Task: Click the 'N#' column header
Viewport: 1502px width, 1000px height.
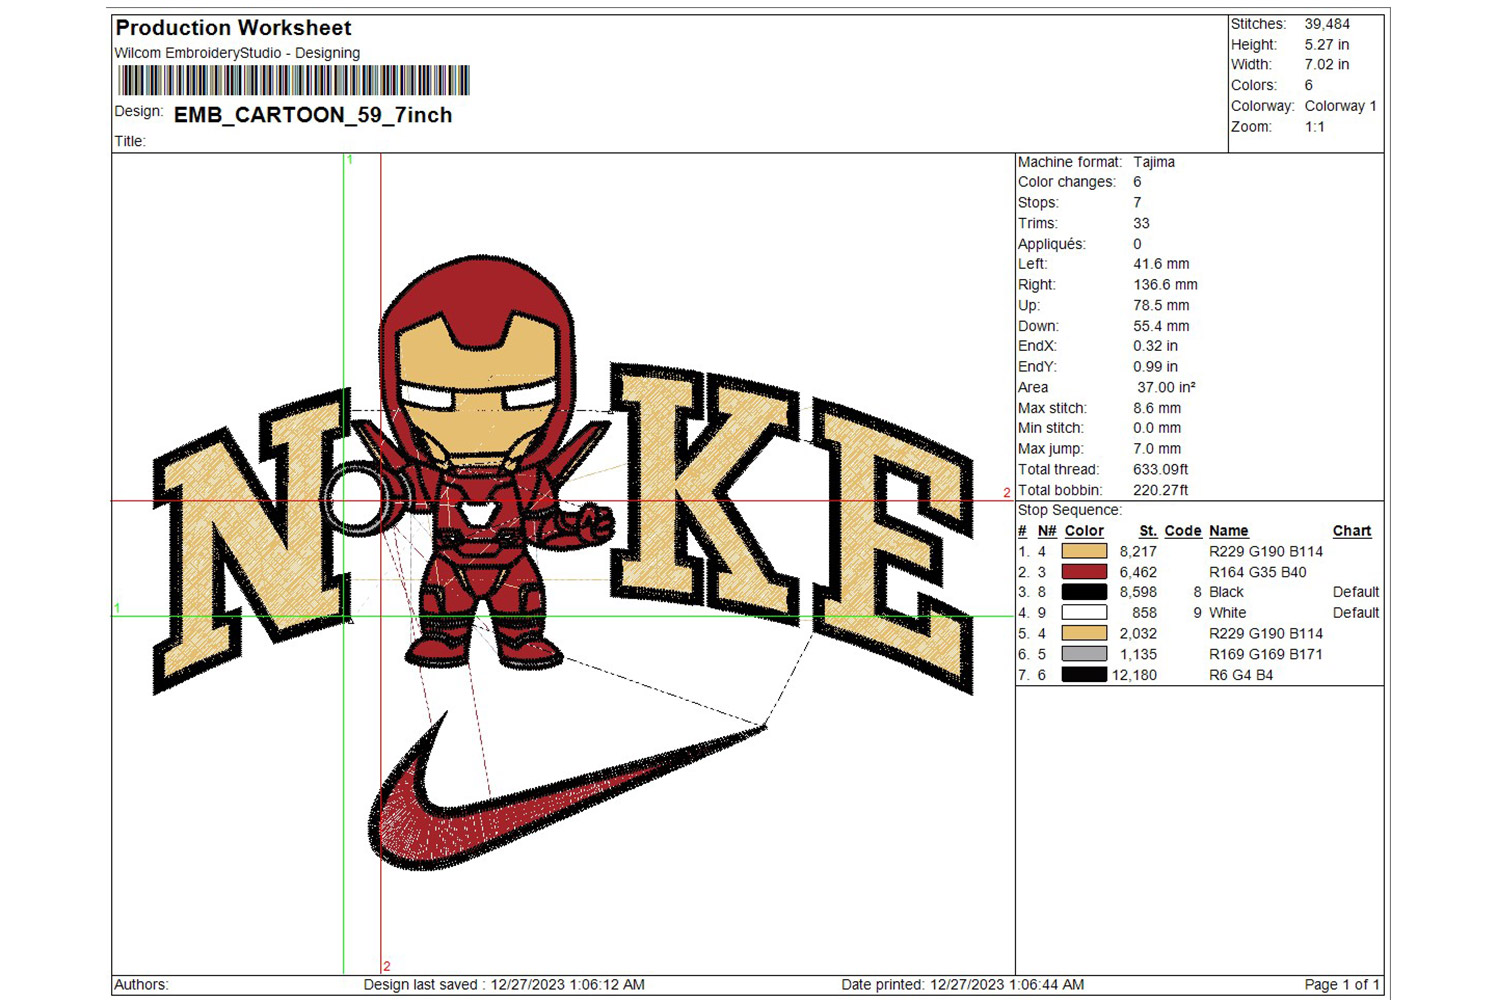Action: coord(1047,531)
